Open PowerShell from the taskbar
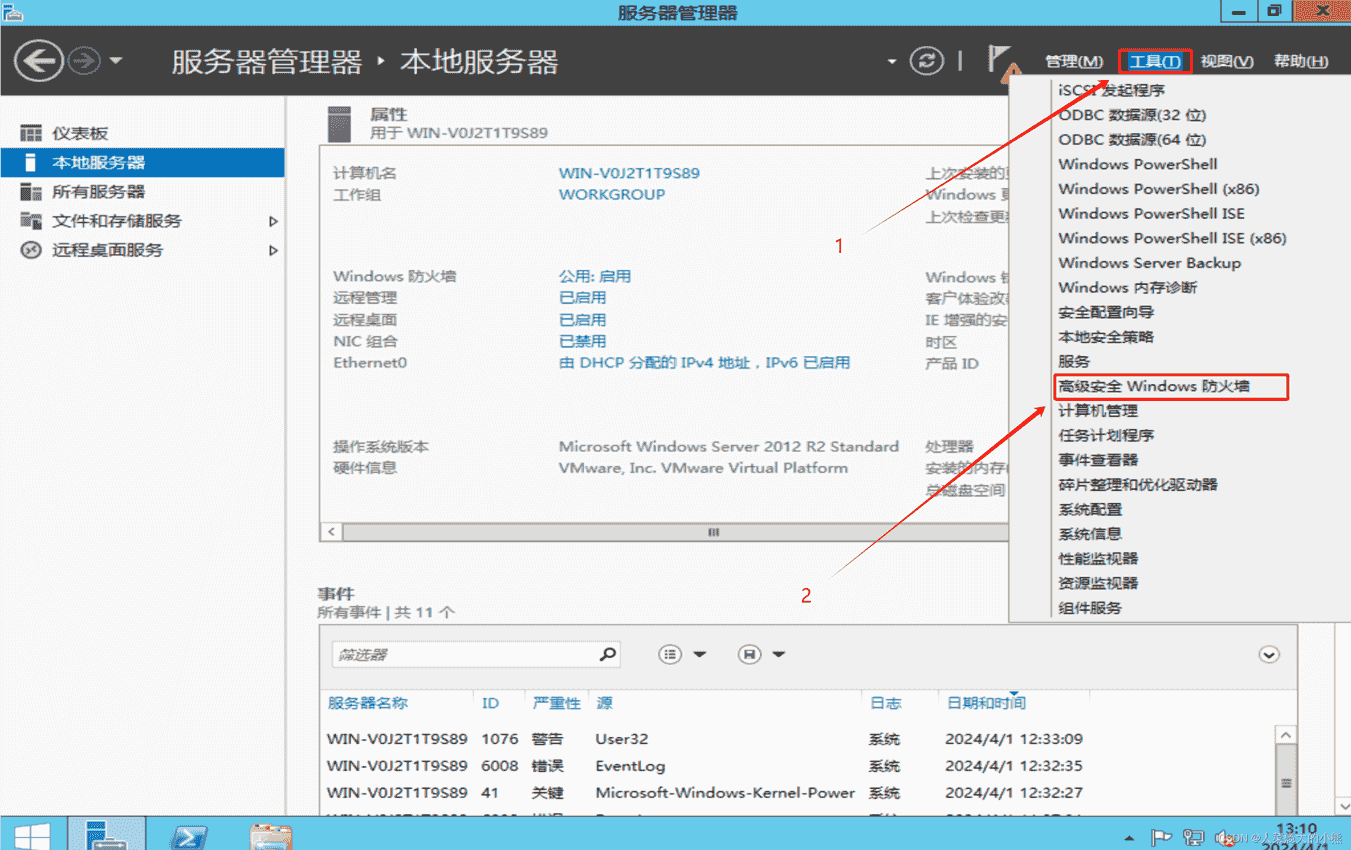The image size is (1351, 850). (x=190, y=835)
